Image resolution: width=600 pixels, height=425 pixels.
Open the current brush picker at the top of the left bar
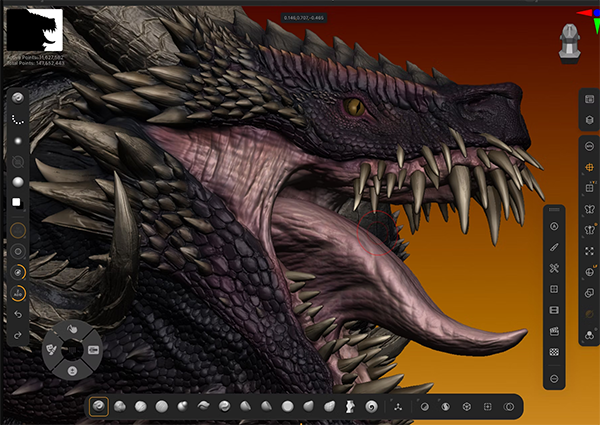[18, 98]
